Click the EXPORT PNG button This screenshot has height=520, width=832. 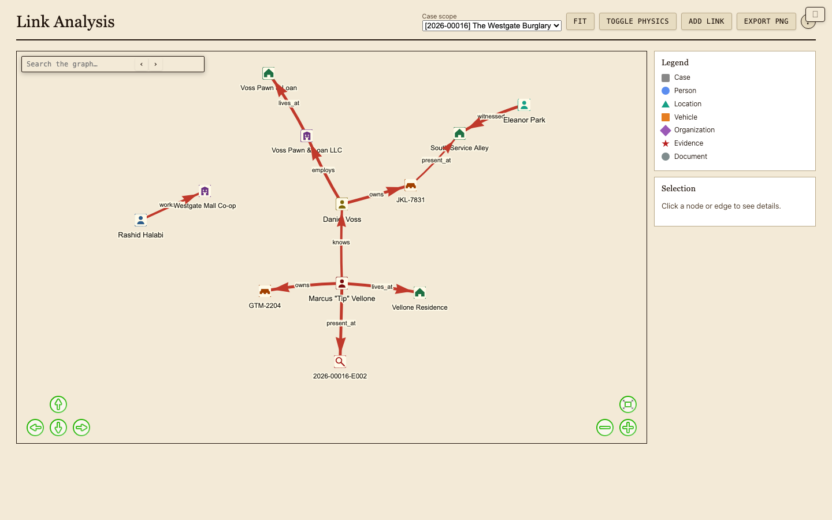coord(766,21)
